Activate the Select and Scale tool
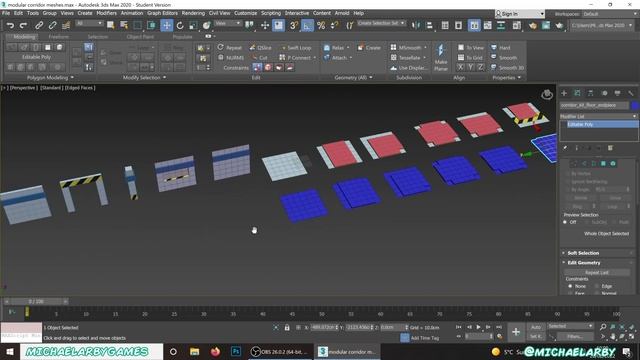Viewport: 640px width, 360px height. click(x=193, y=25)
